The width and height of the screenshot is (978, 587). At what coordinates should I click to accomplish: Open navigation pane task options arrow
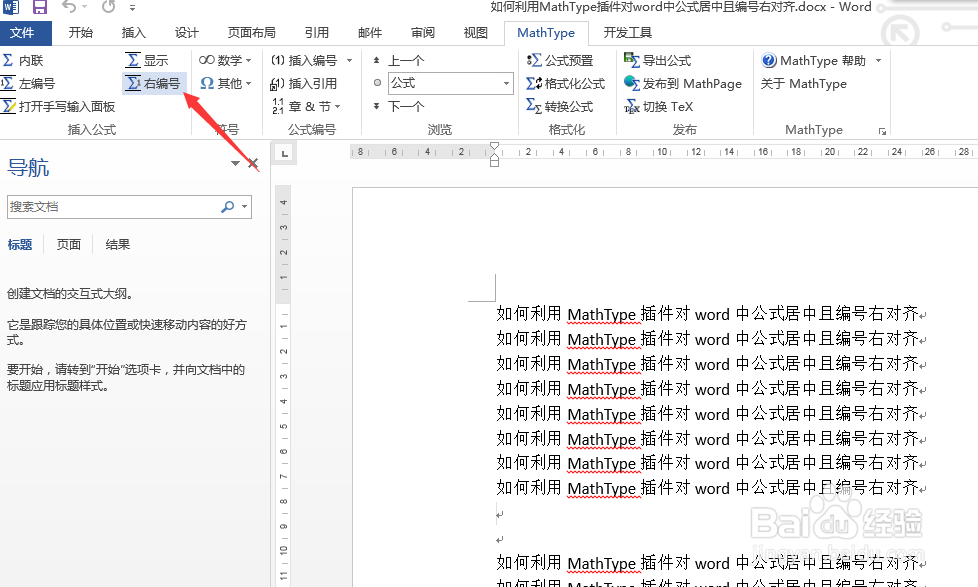pyautogui.click(x=235, y=164)
